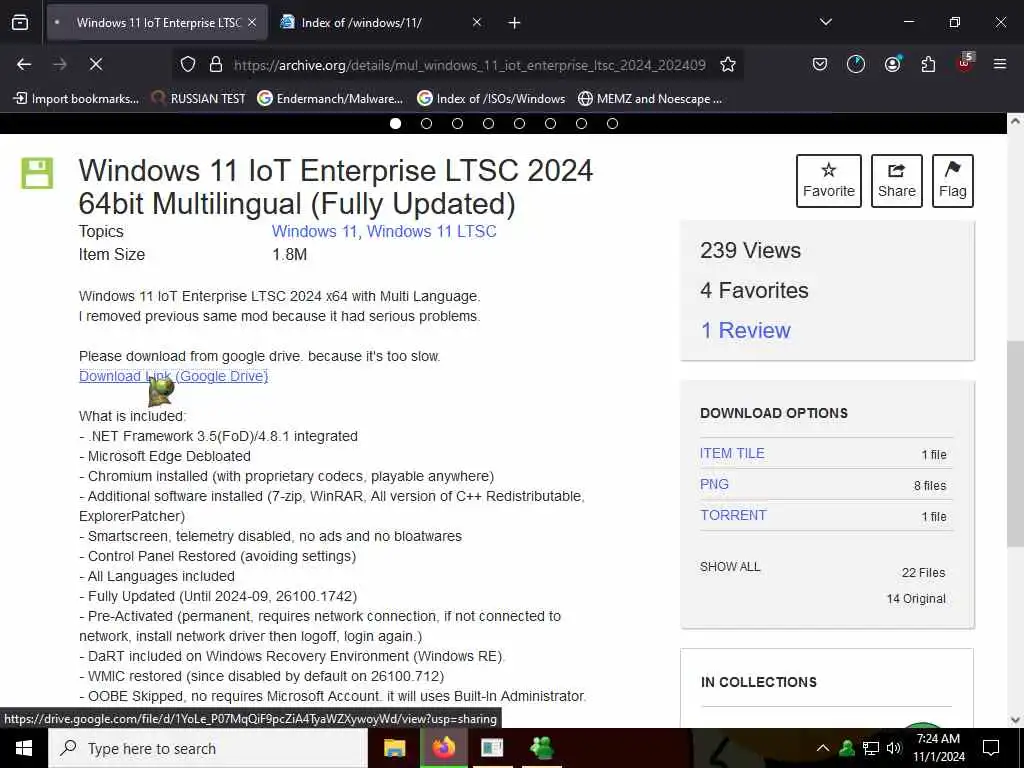Open File Explorer from taskbar

pos(394,748)
